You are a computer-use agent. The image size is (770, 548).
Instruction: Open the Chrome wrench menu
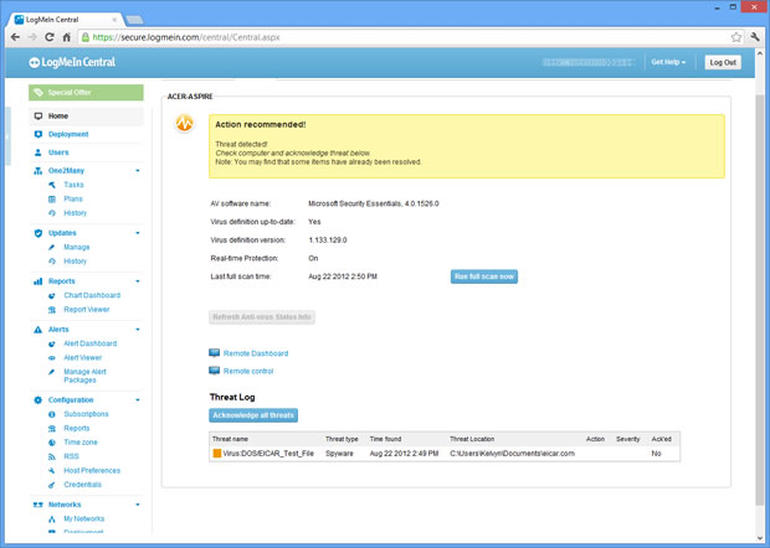pos(755,37)
